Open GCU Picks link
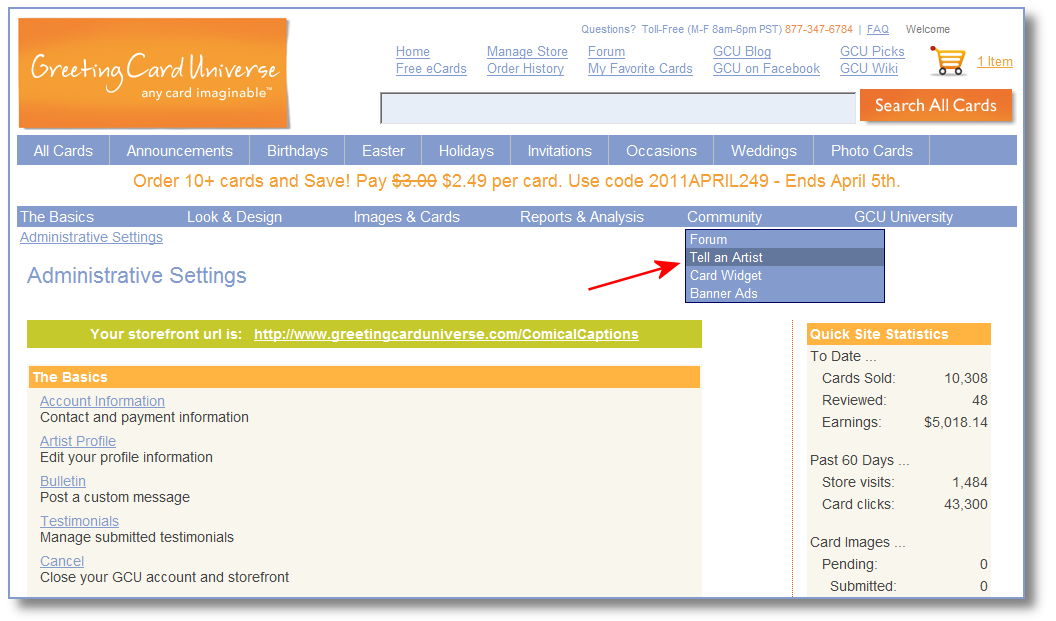 872,51
